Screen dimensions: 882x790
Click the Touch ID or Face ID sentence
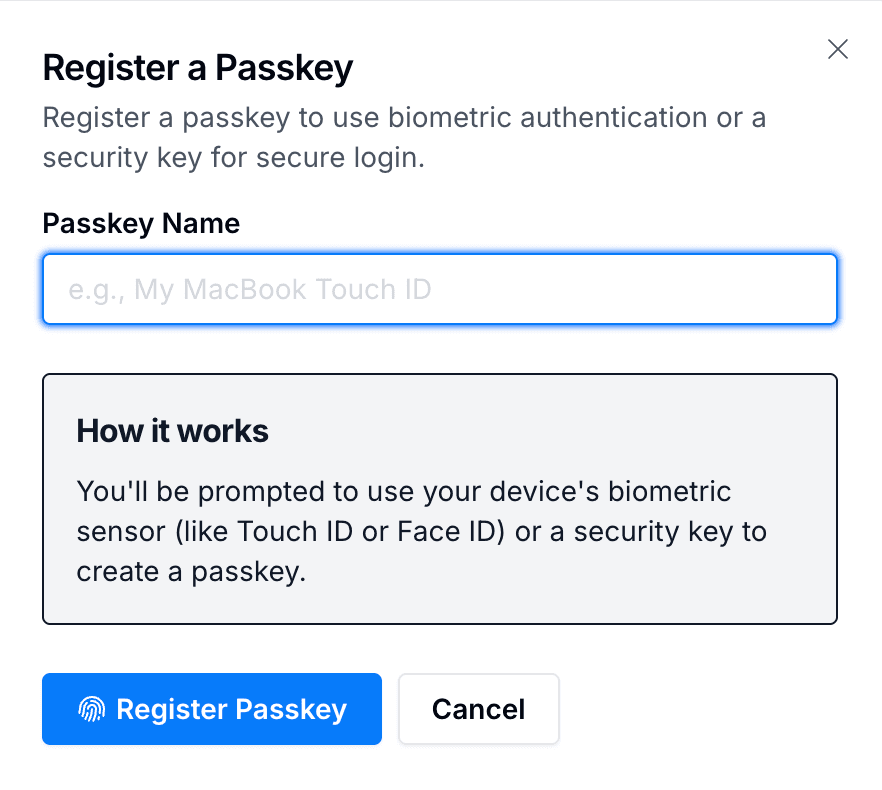coord(421,531)
